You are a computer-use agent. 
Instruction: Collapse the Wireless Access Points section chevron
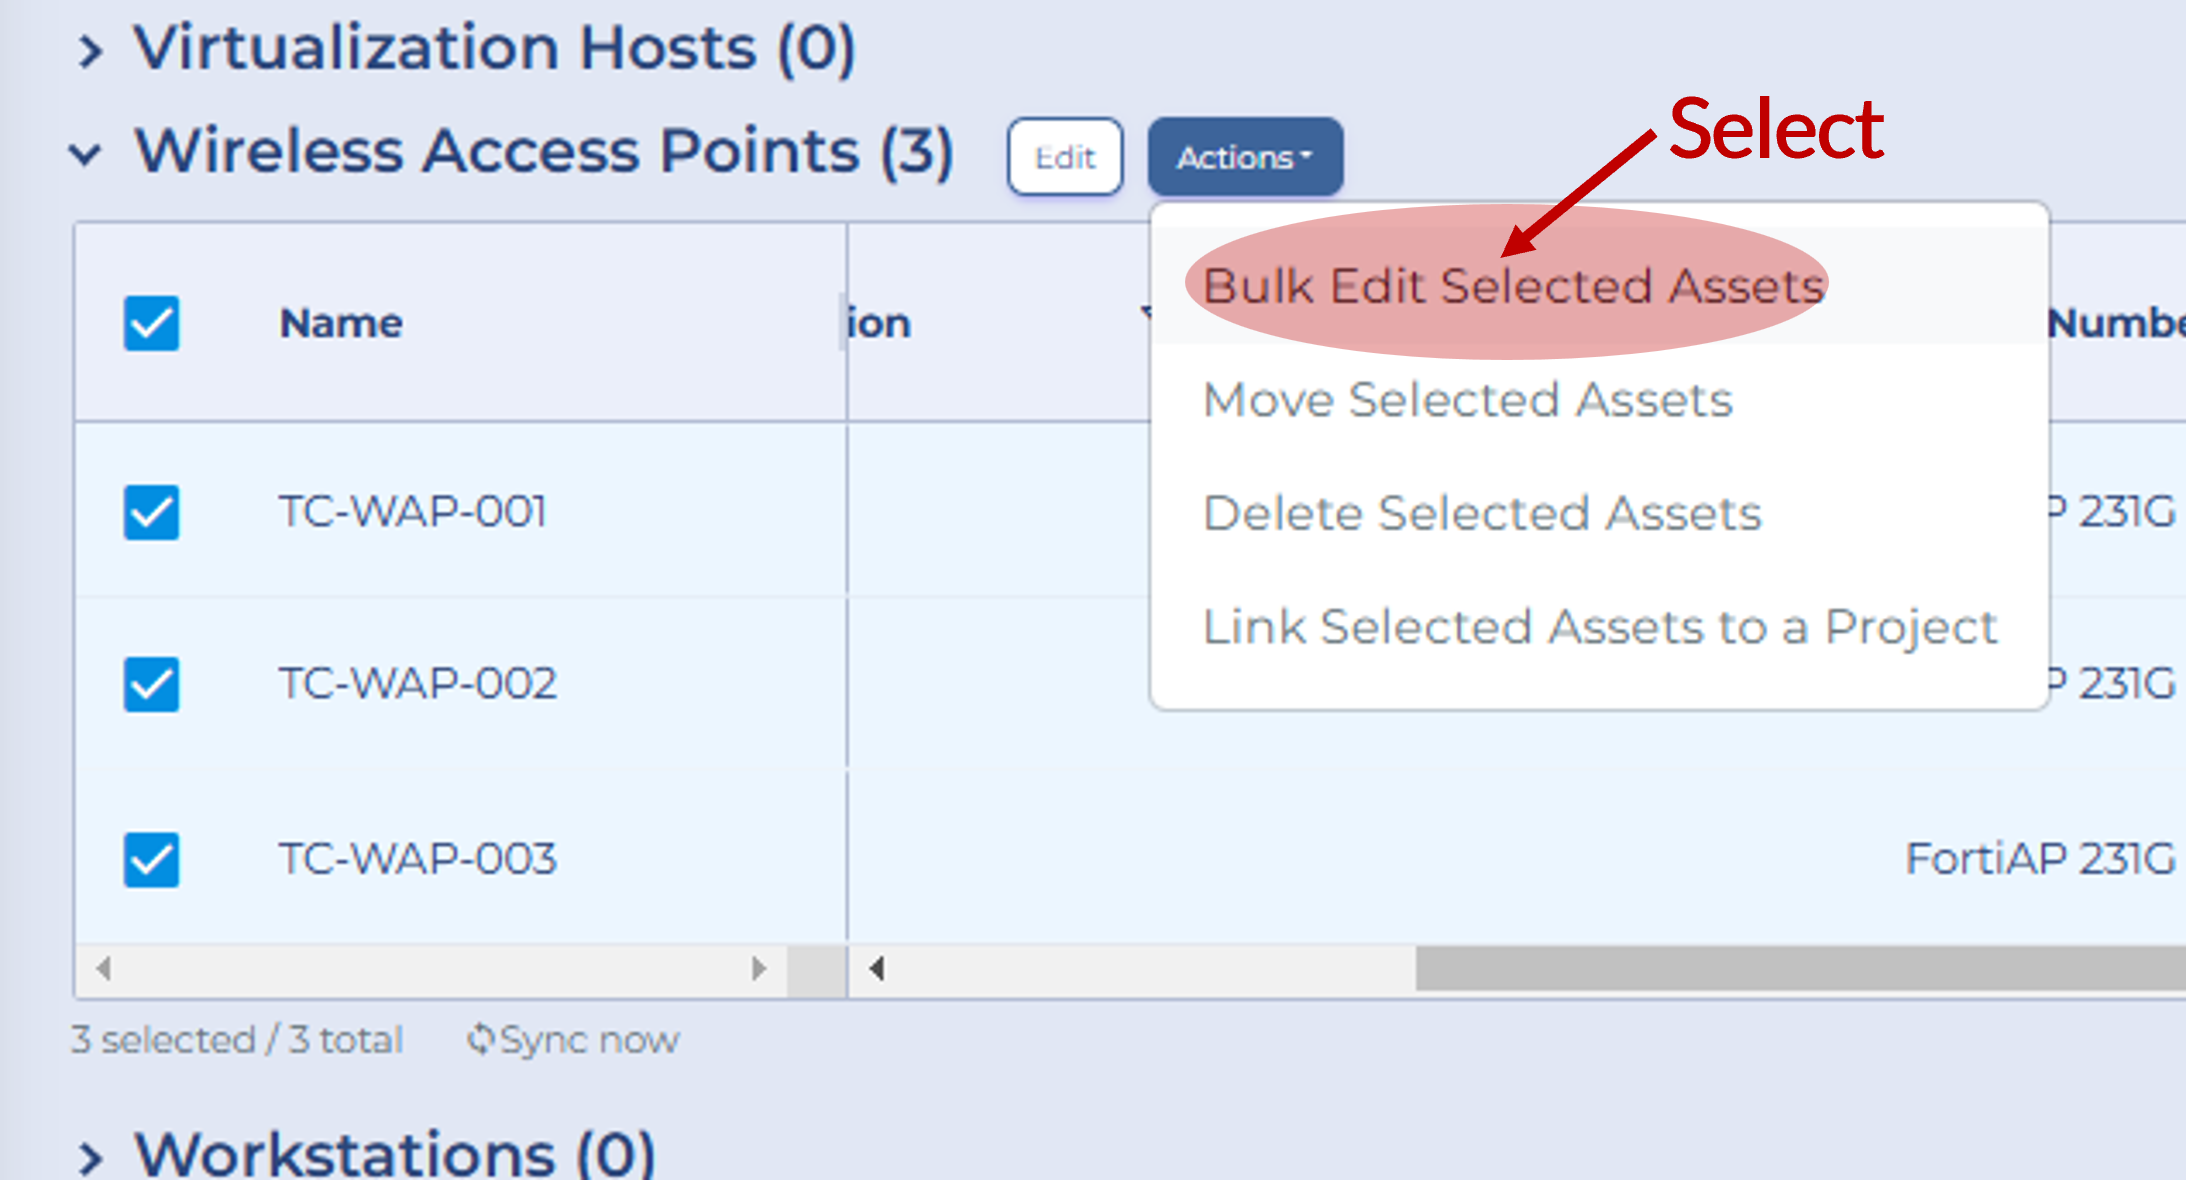[85, 154]
